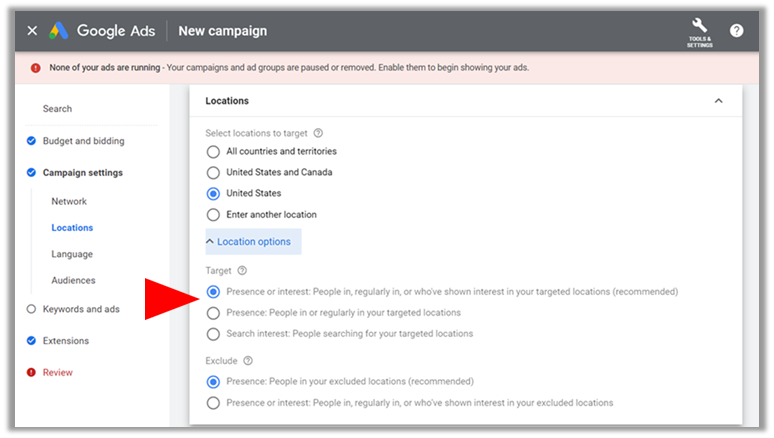Go to Language in sidebar navigation
The width and height of the screenshot is (774, 438).
(x=72, y=254)
